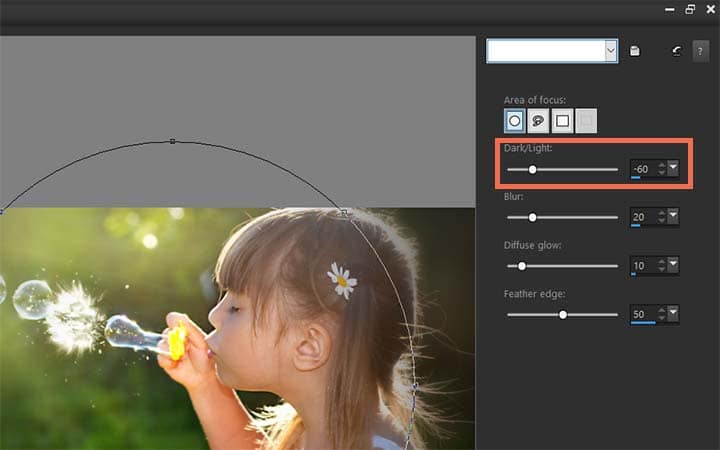Click the 'Dark/Light:' label
The height and width of the screenshot is (450, 720).
pos(528,148)
